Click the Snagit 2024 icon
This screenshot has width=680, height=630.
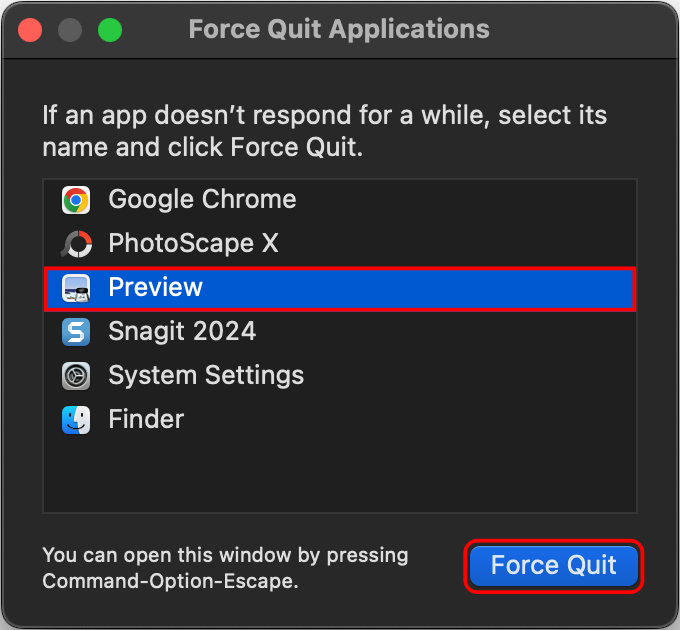[x=76, y=332]
